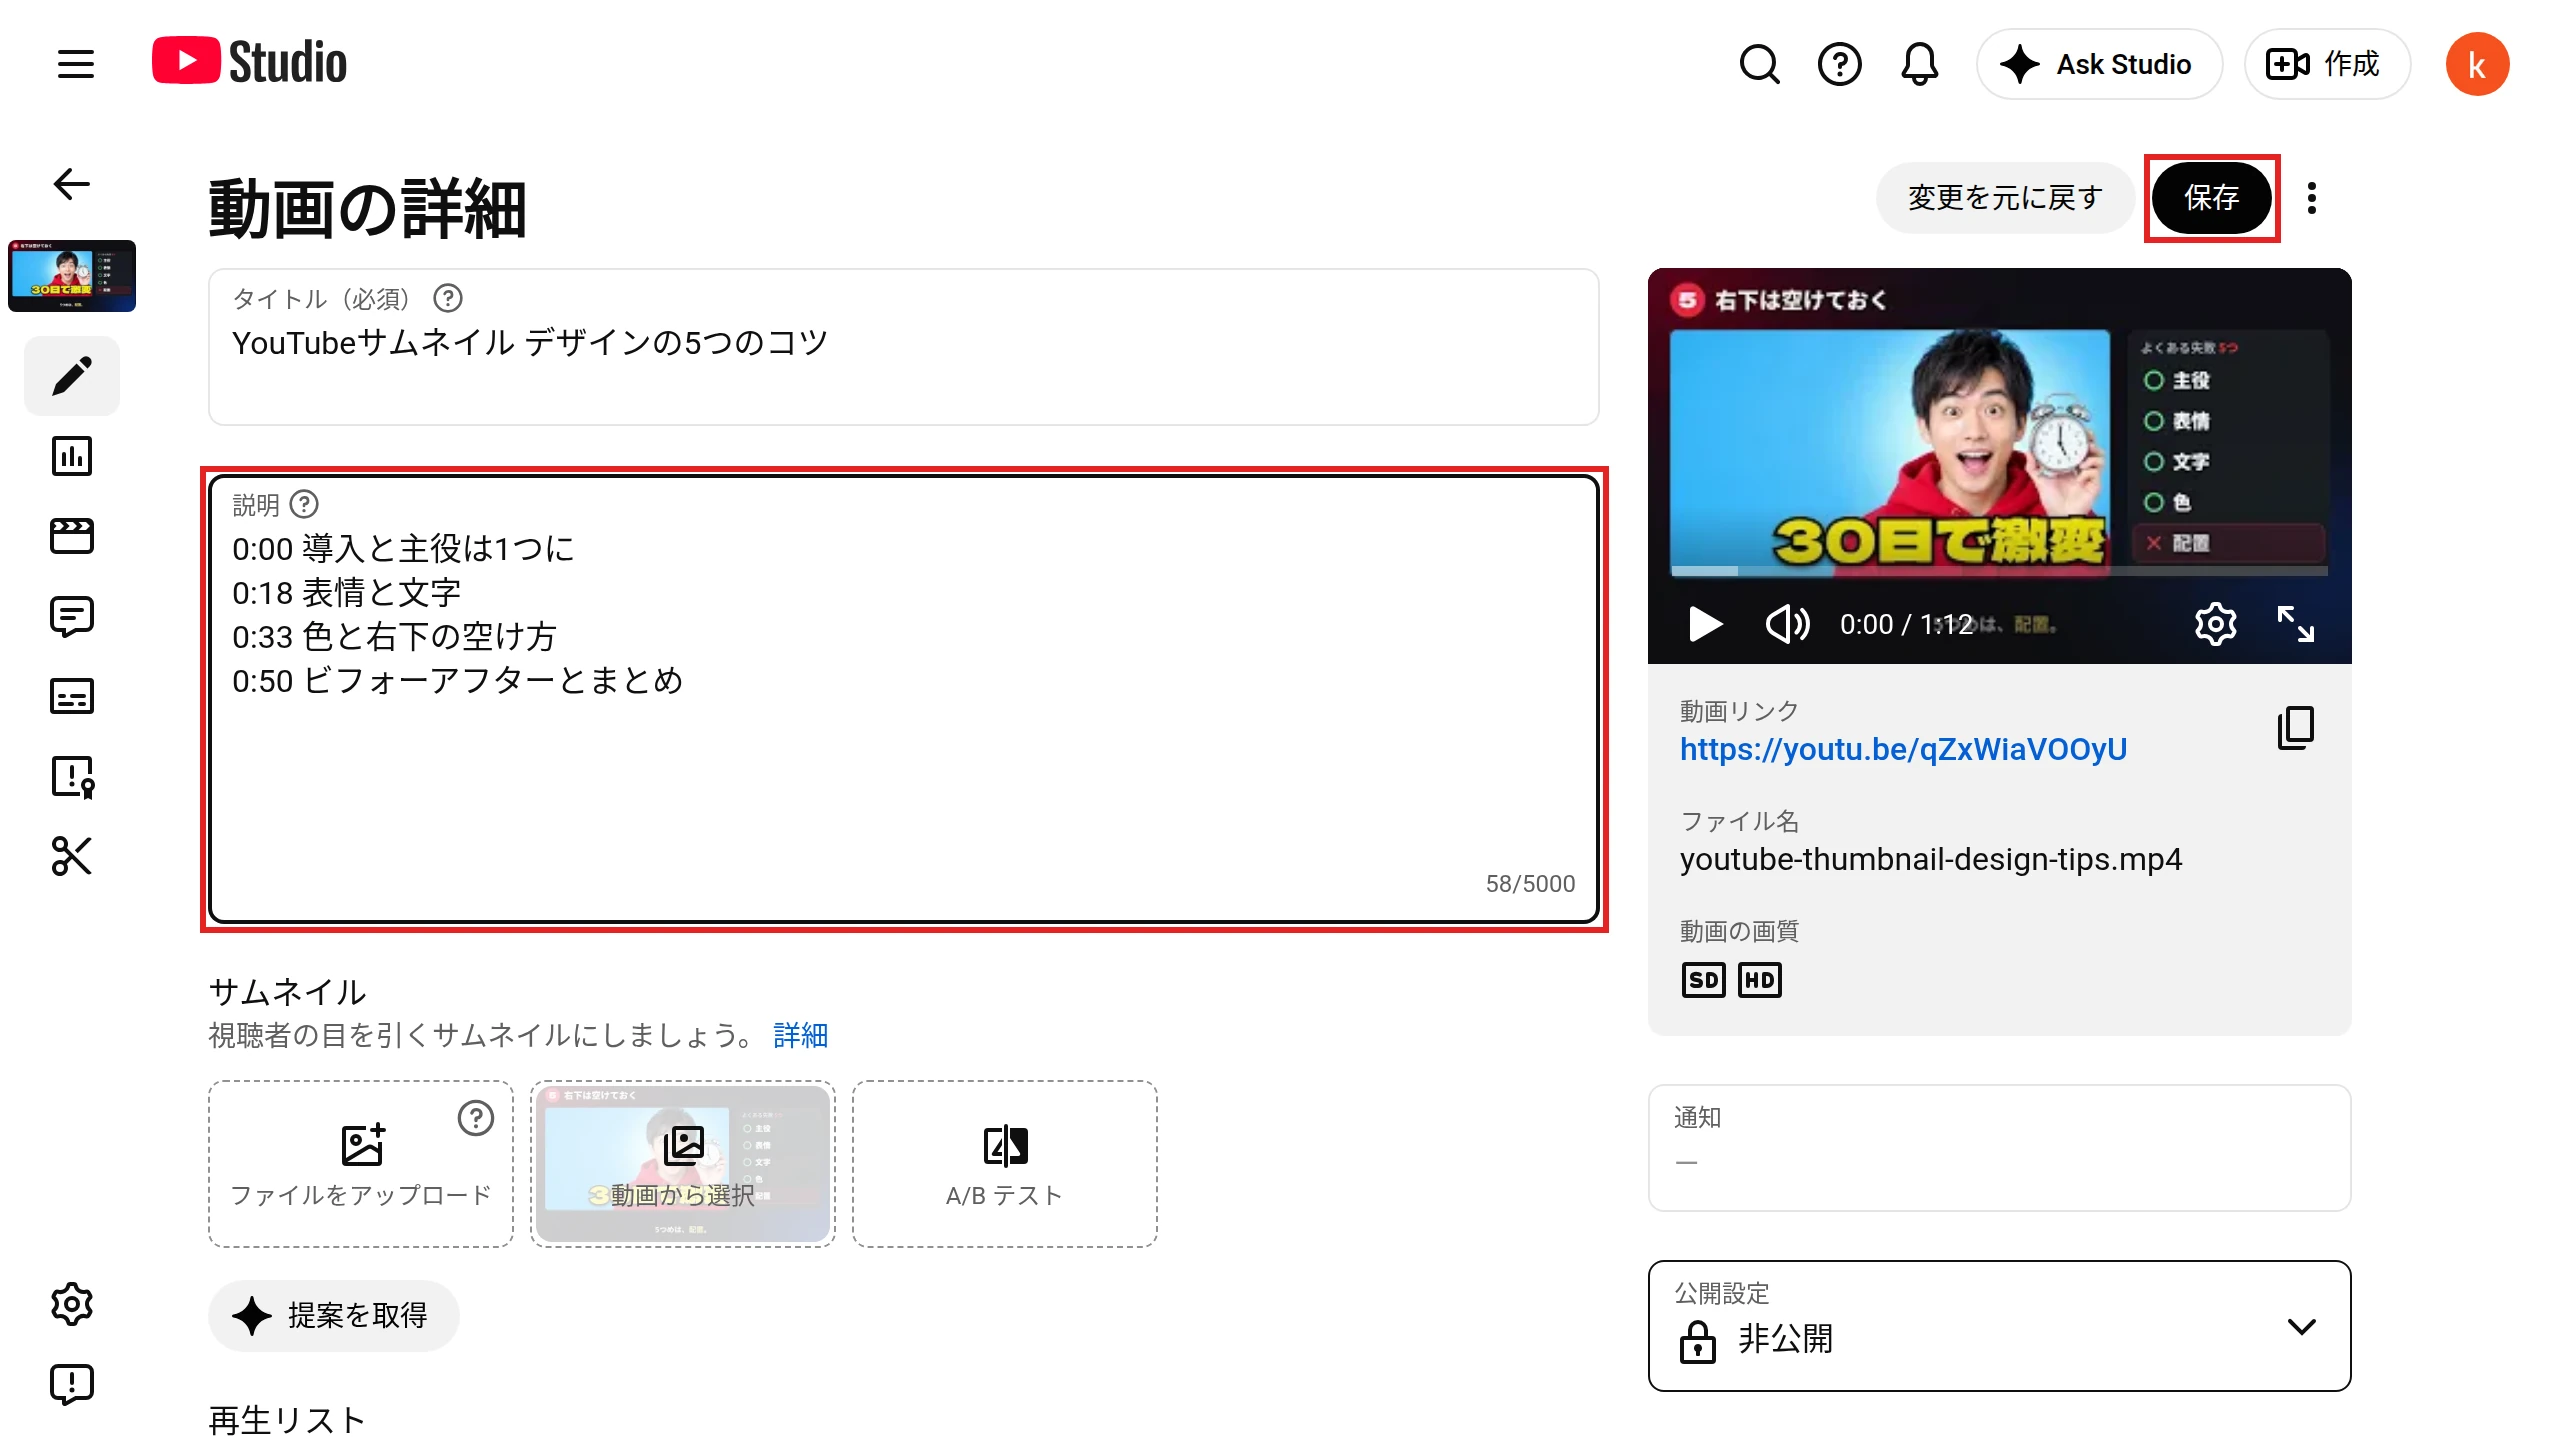
Task: Click the video progress bar
Action: pyautogui.click(x=1999, y=571)
